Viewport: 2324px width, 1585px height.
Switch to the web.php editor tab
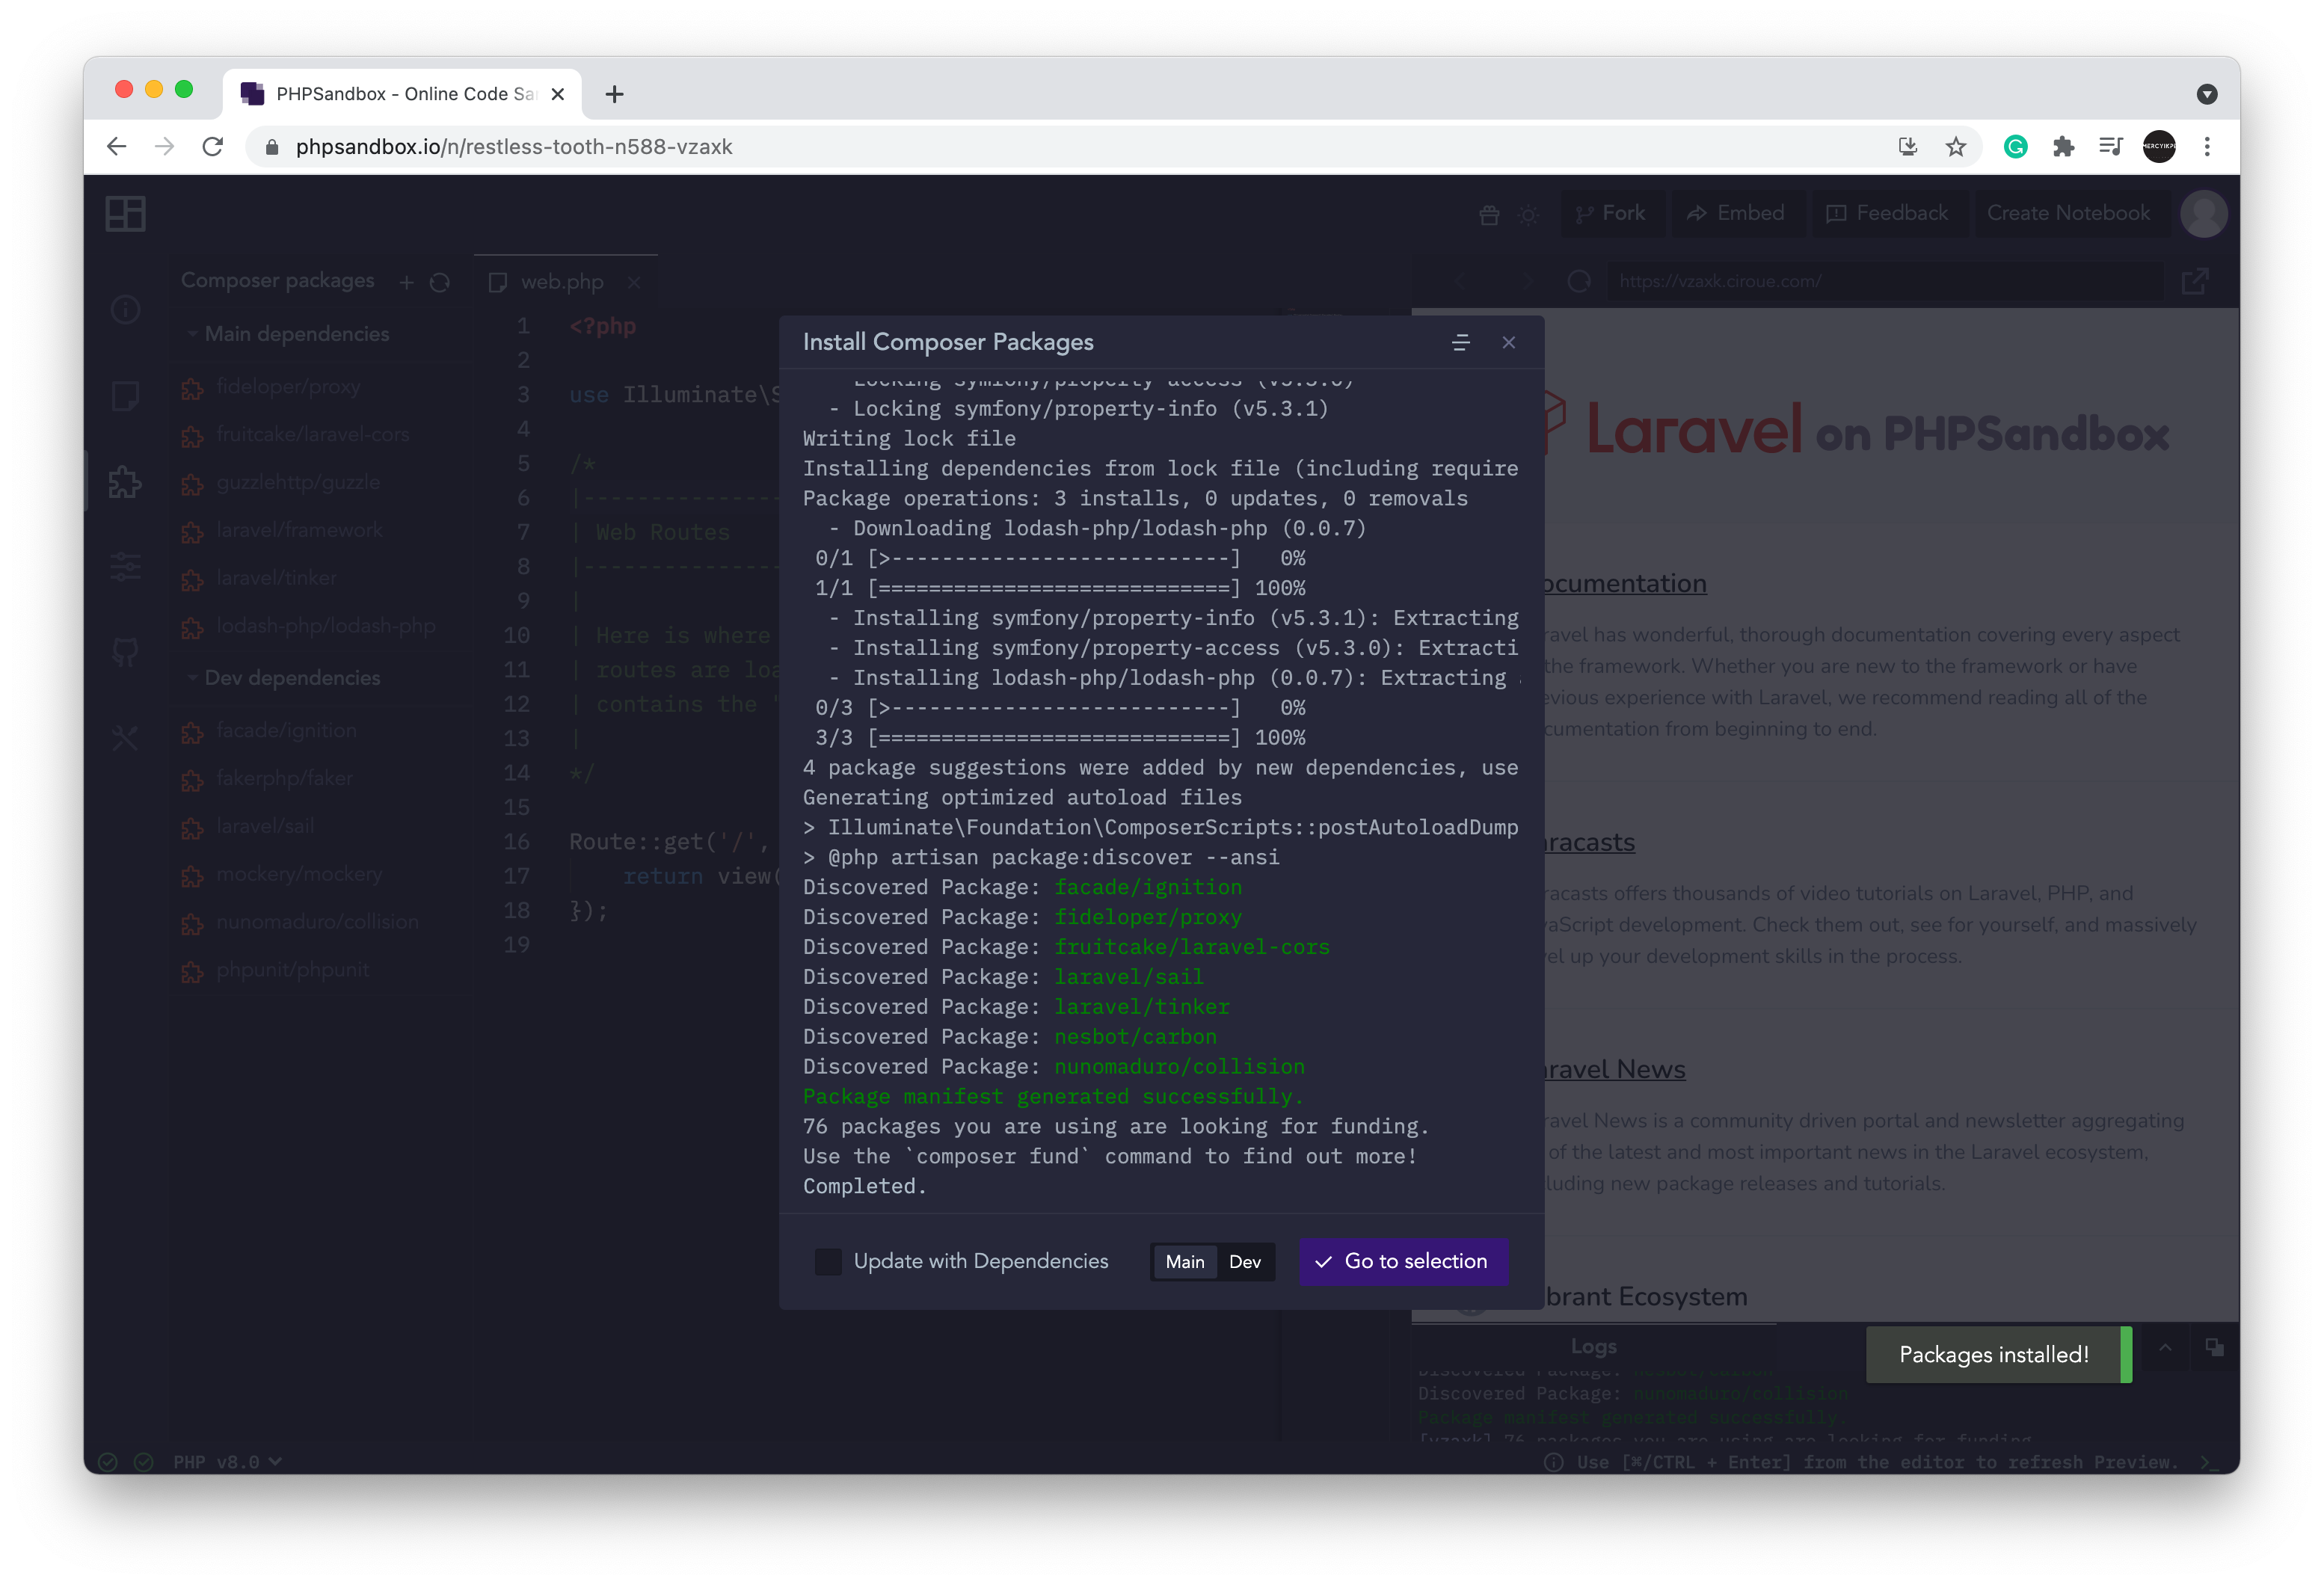click(x=561, y=282)
